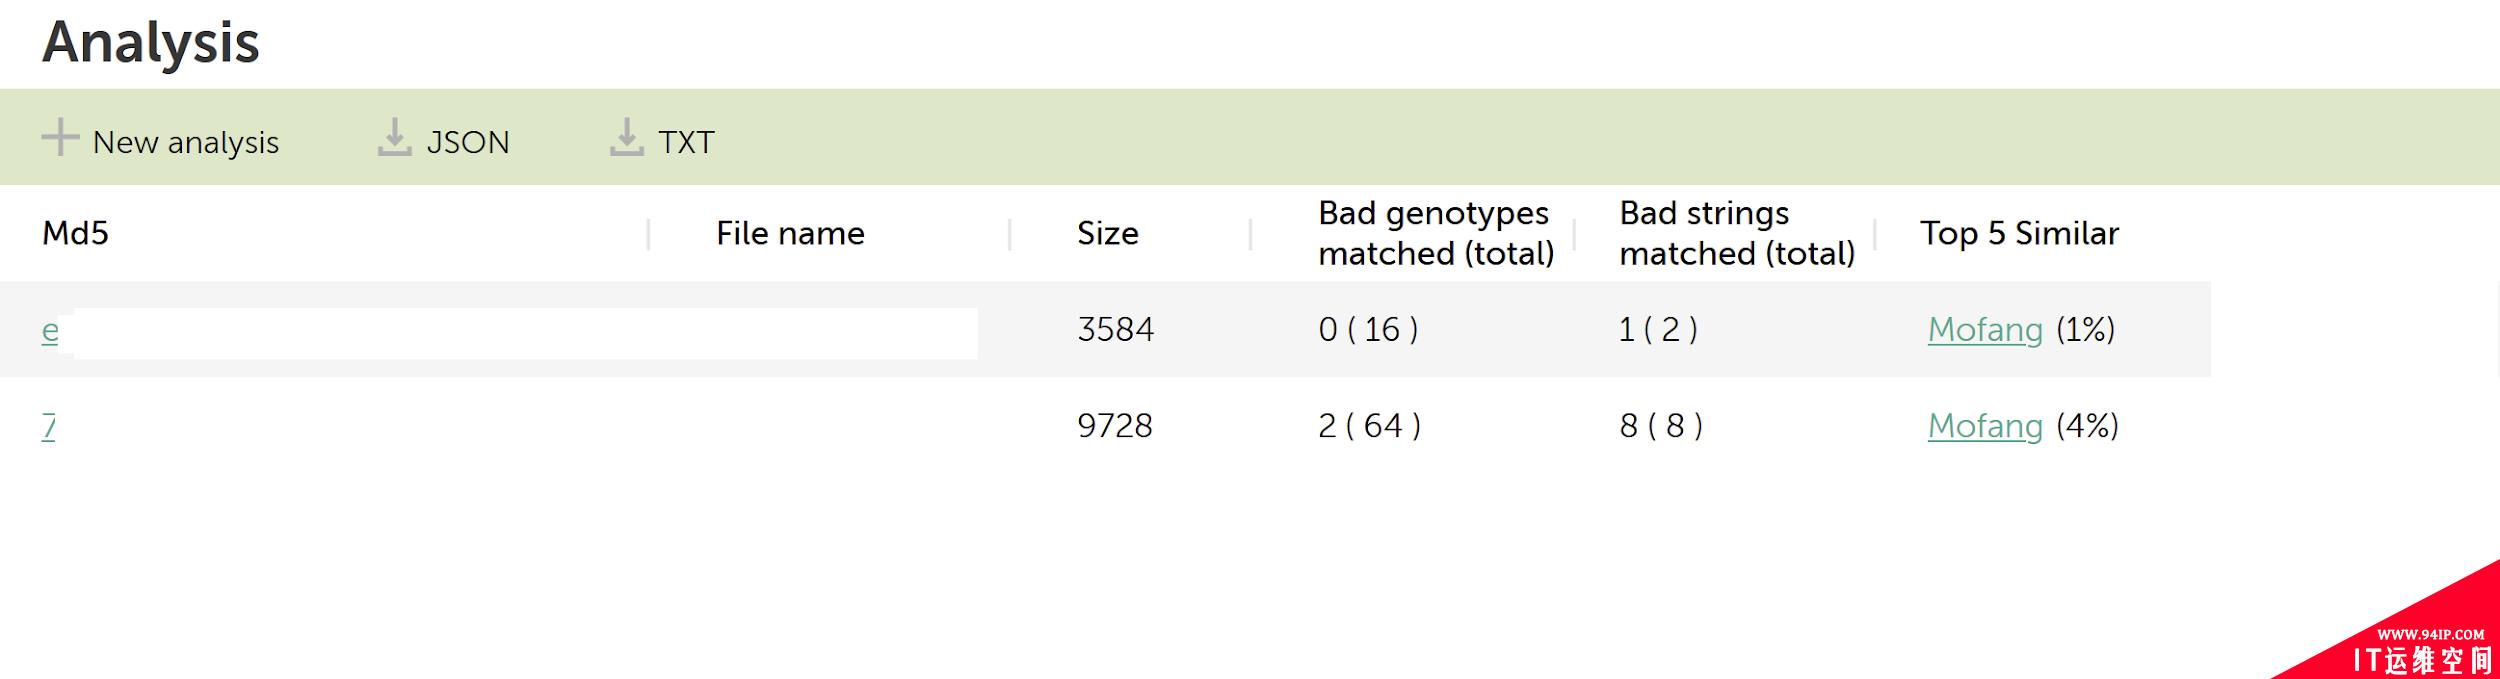This screenshot has width=2500, height=679.
Task: Select the row with size 3584
Action: [1105, 329]
